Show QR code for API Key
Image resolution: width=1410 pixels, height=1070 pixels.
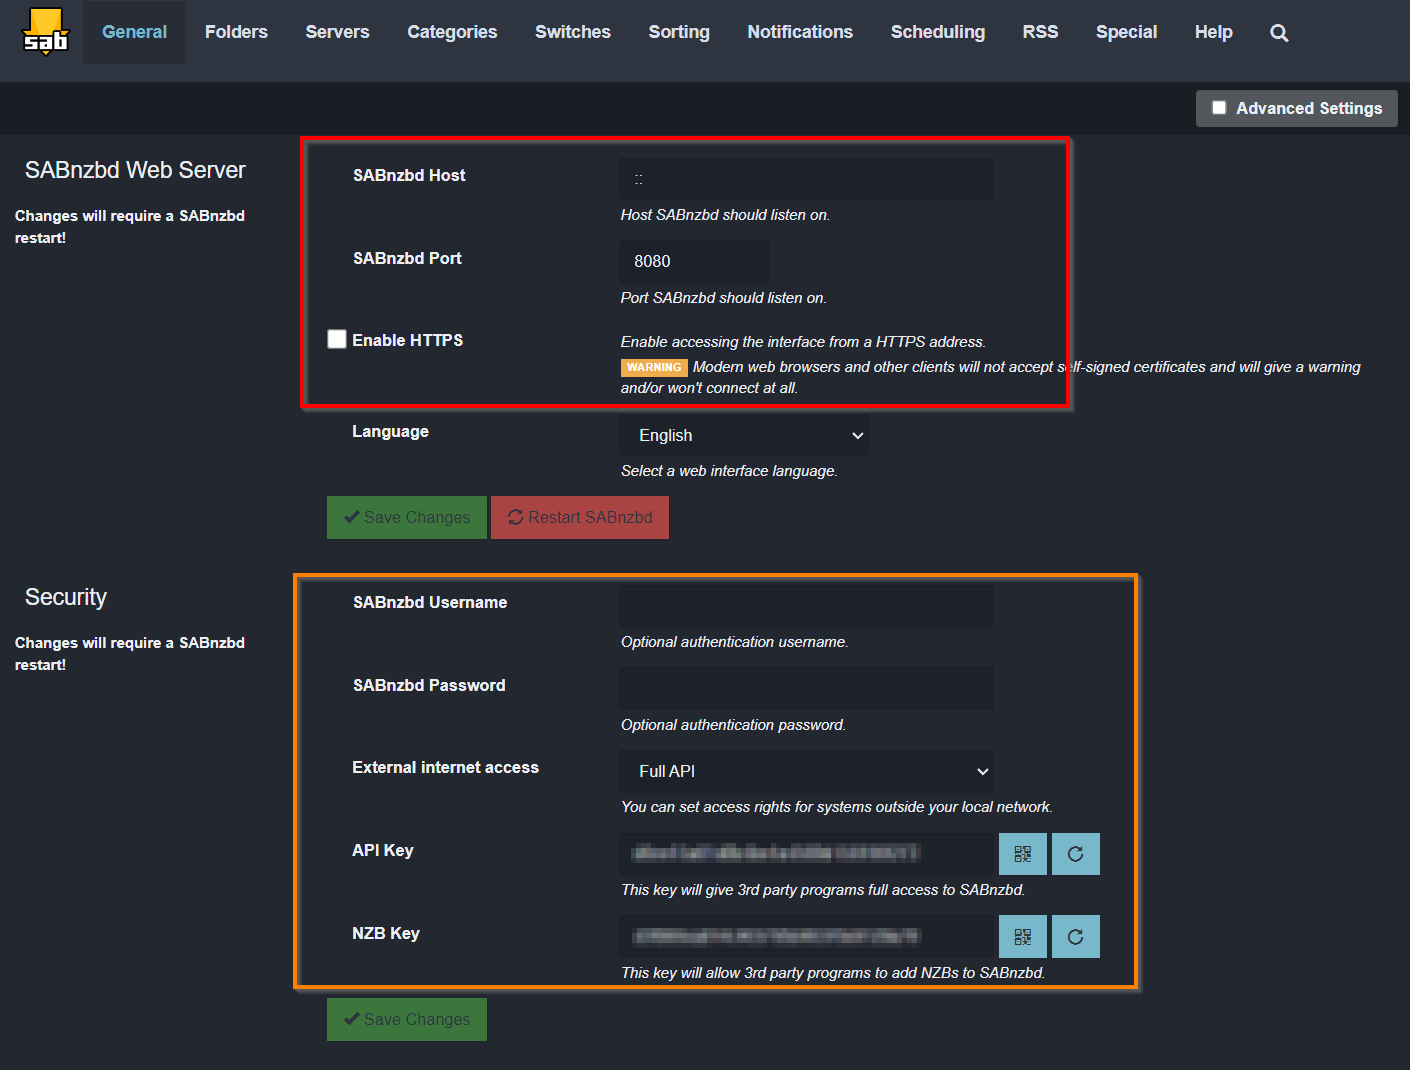pos(1022,854)
